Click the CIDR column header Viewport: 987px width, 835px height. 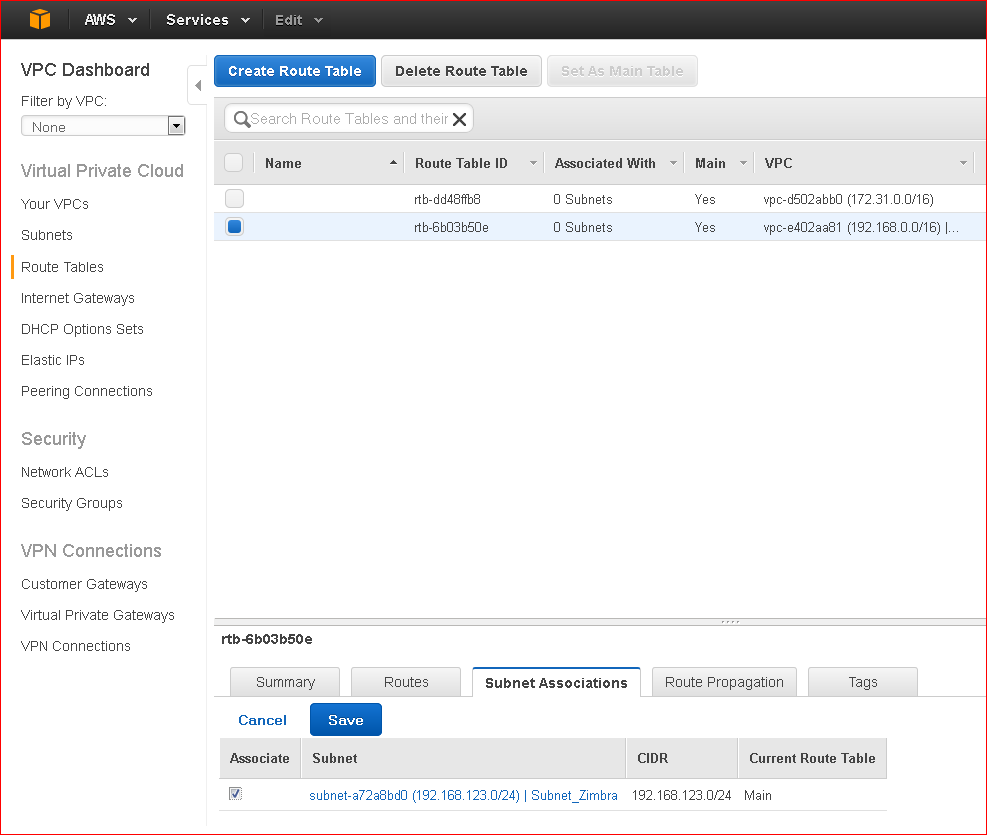[682, 758]
